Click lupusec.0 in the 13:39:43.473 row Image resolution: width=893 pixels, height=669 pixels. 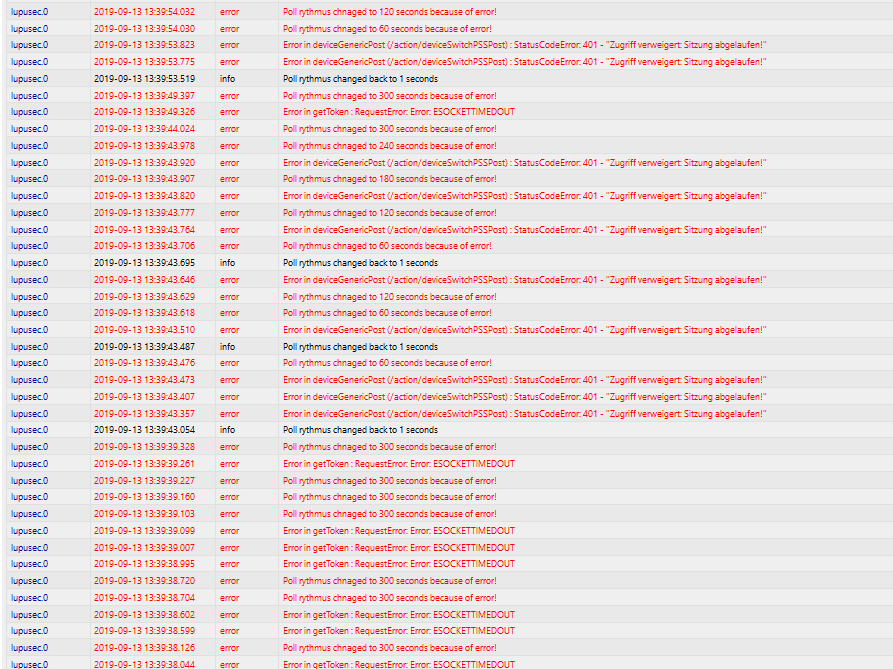coord(30,380)
